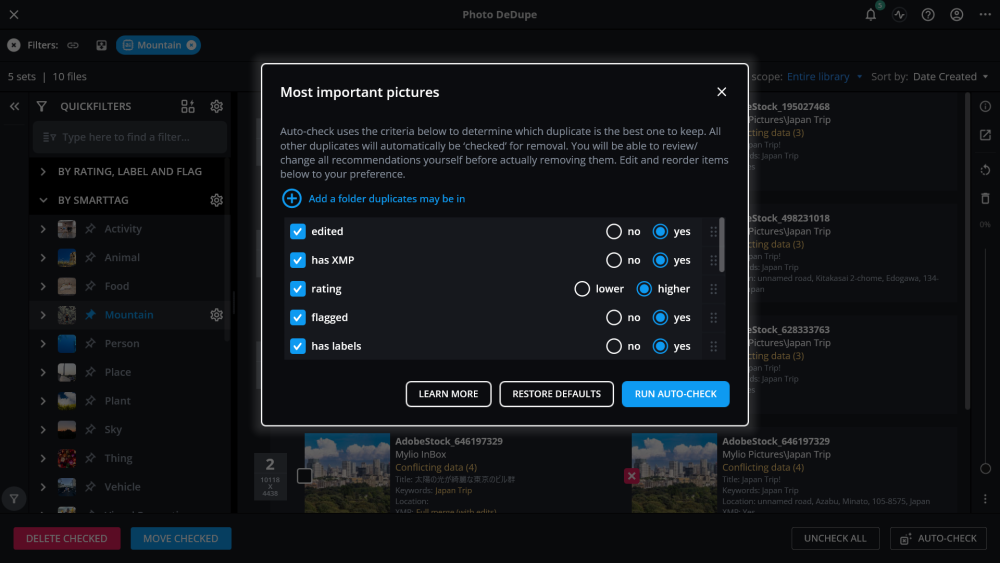This screenshot has height=563, width=1000.
Task: Open the help question mark icon
Action: tap(928, 15)
